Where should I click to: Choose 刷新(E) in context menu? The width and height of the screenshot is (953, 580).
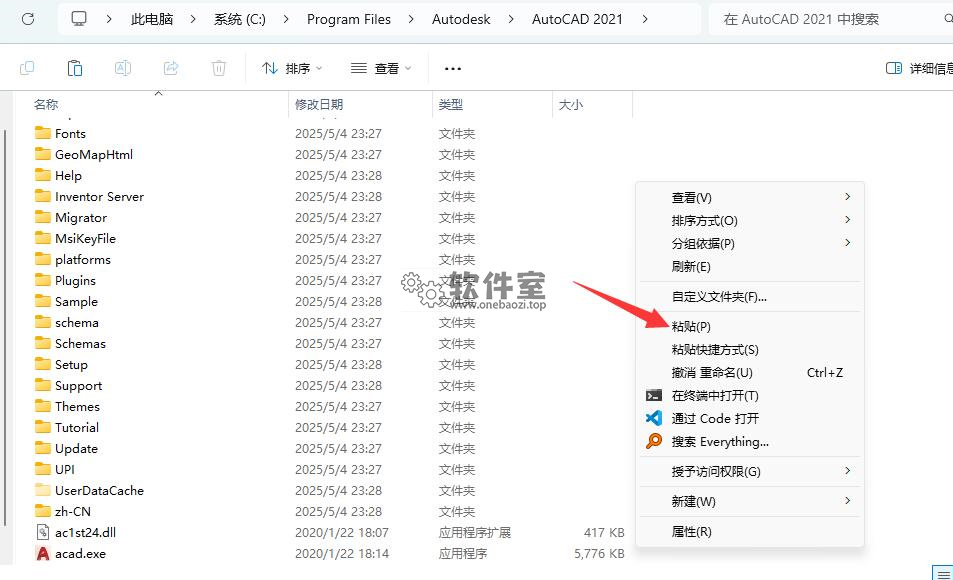coord(750,267)
